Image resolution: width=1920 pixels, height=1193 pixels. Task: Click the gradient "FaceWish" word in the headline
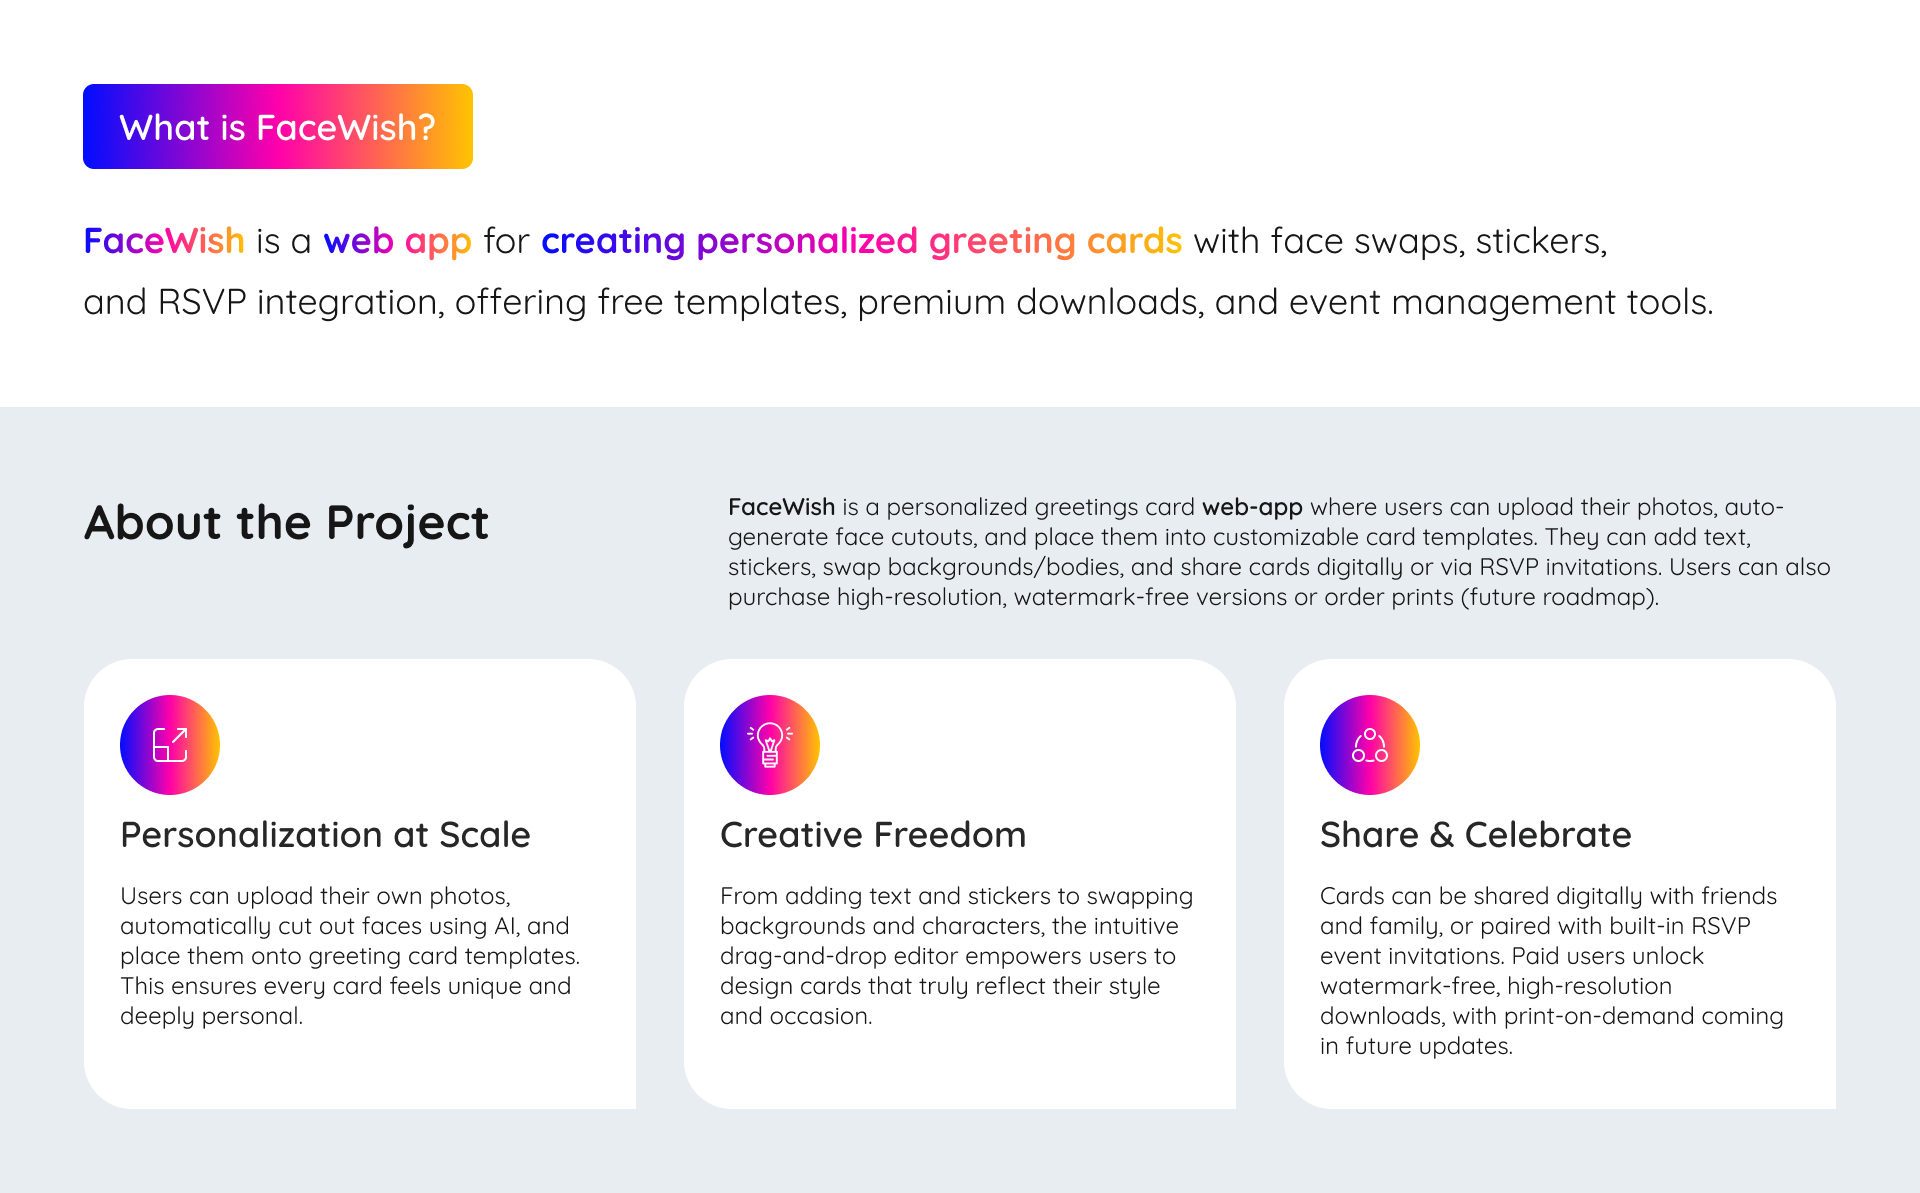164,241
